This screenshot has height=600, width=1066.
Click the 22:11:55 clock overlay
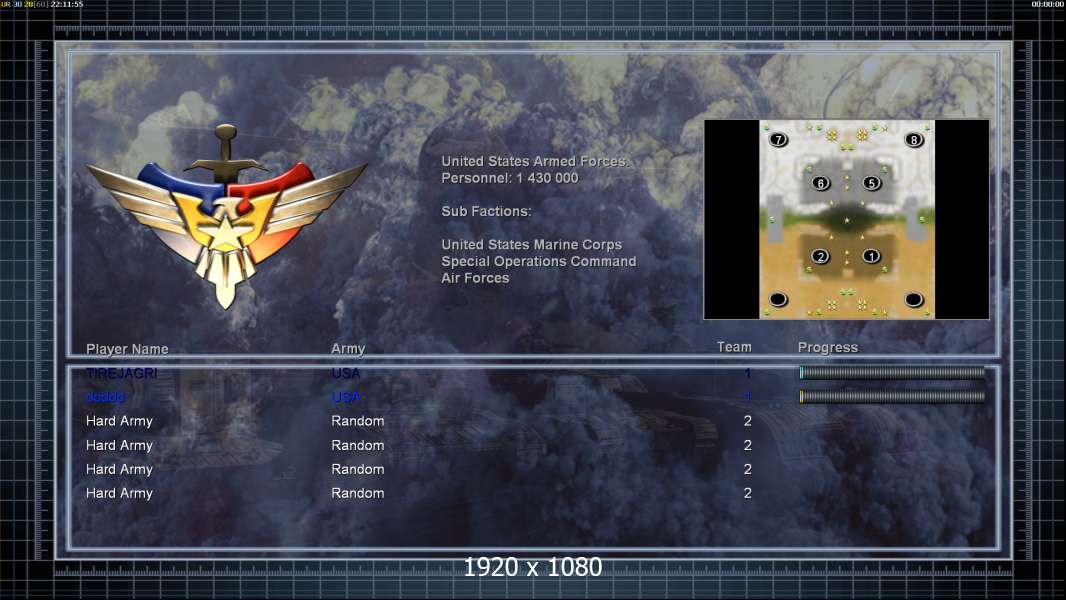[67, 4]
